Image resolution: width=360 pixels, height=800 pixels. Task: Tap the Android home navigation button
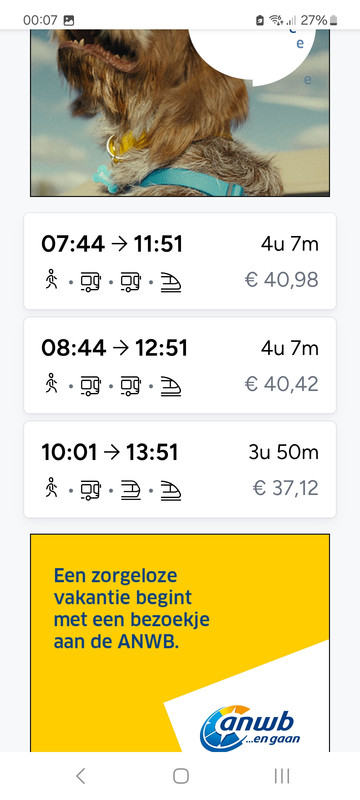point(181,776)
